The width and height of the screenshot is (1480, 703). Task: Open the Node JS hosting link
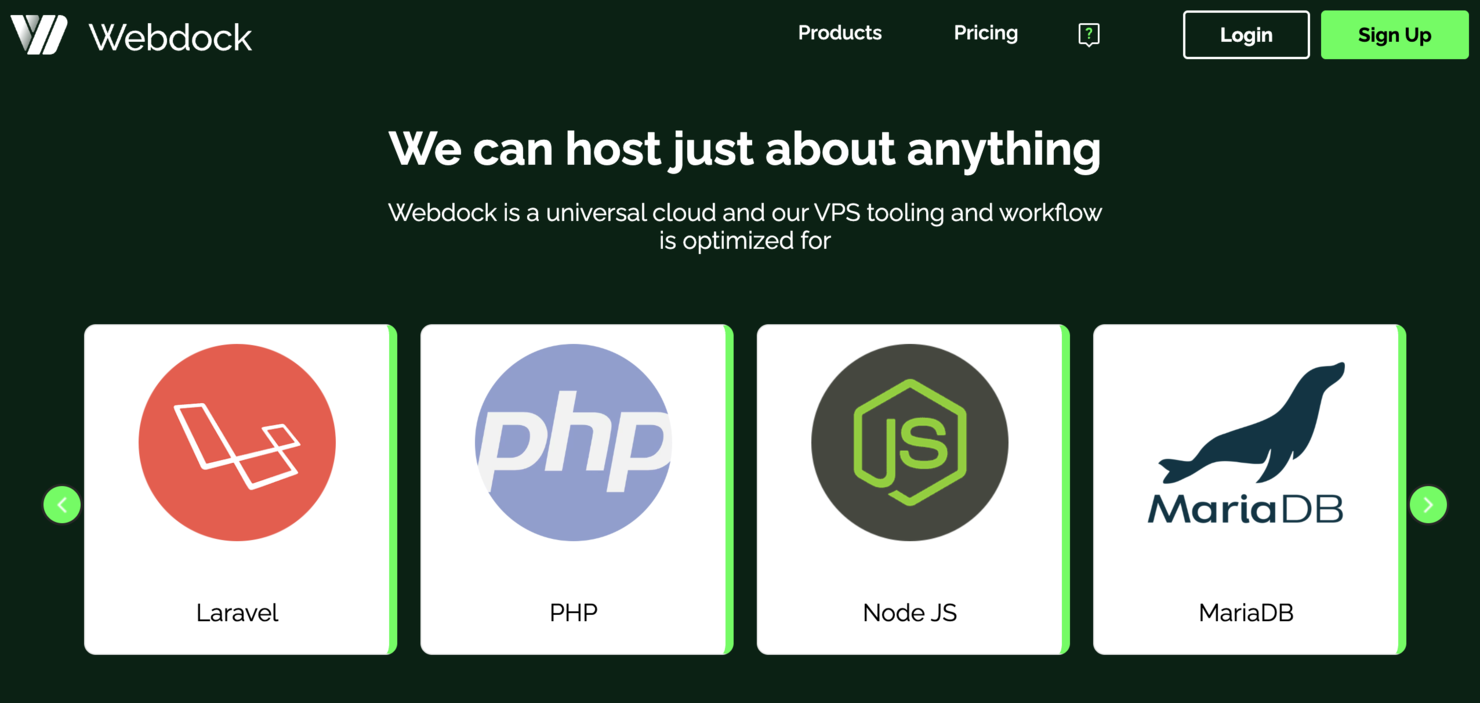point(909,612)
